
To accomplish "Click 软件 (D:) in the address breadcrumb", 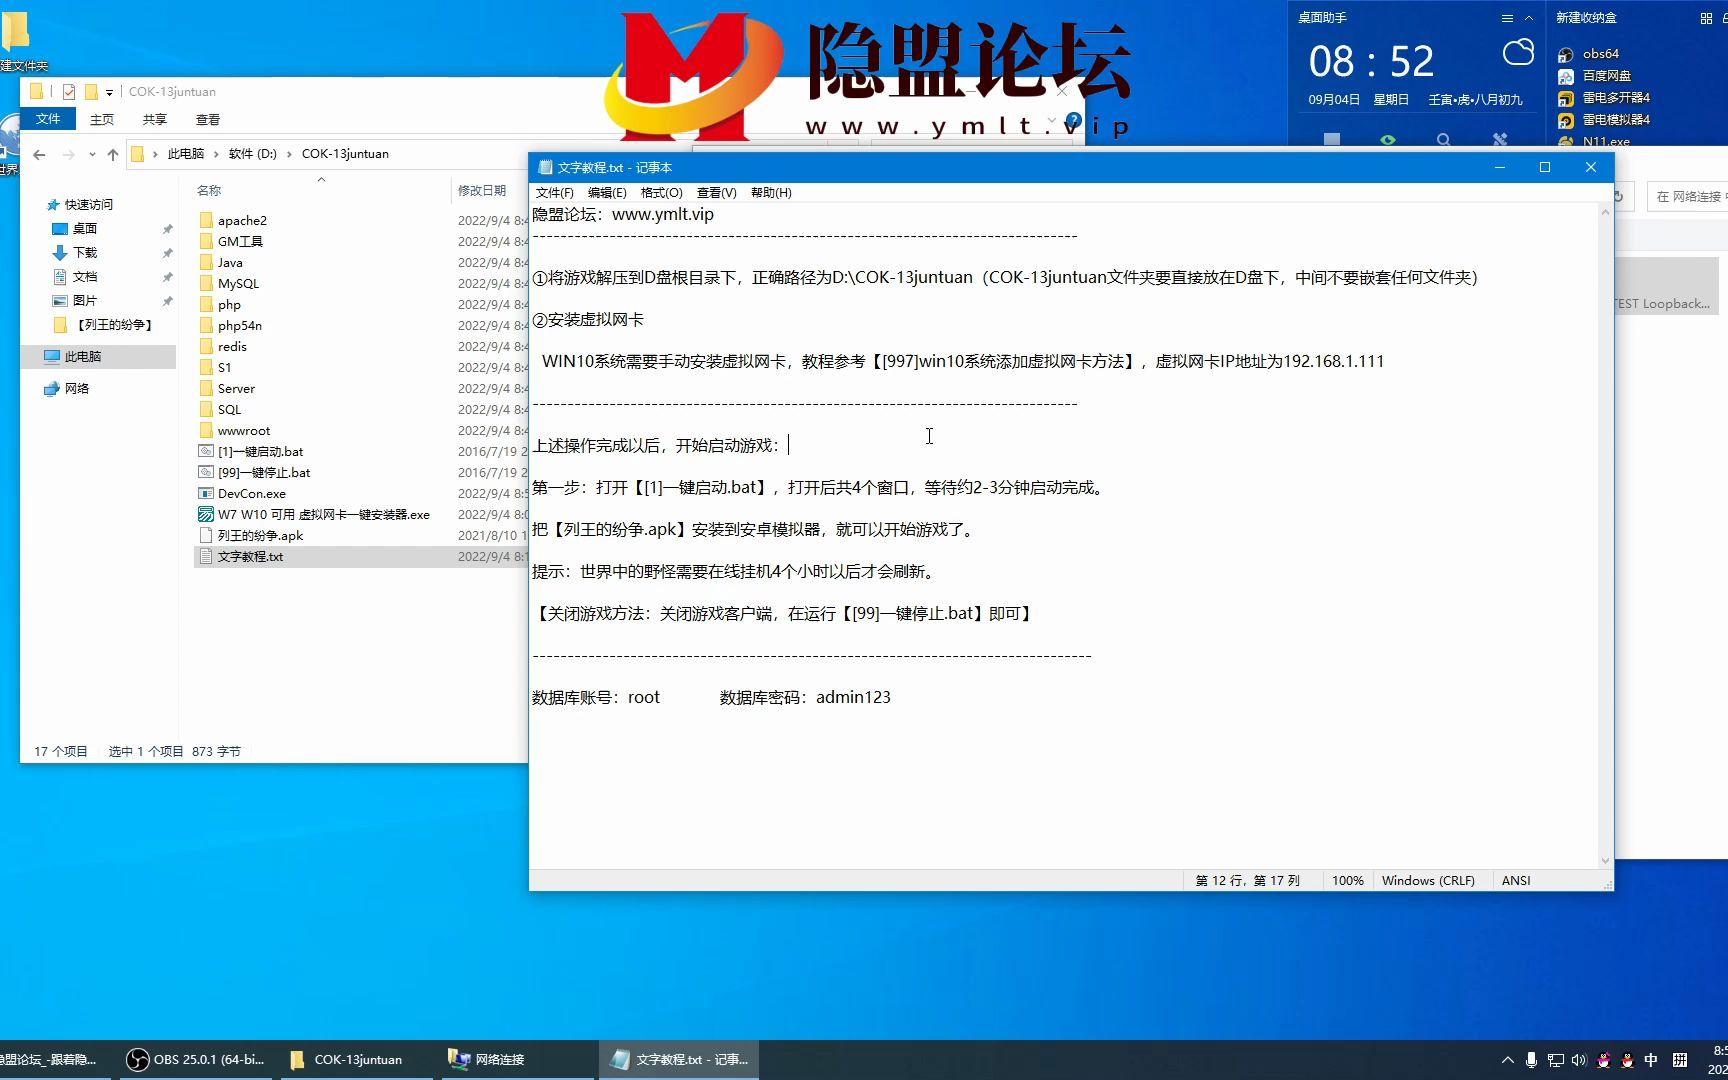I will tap(253, 154).
